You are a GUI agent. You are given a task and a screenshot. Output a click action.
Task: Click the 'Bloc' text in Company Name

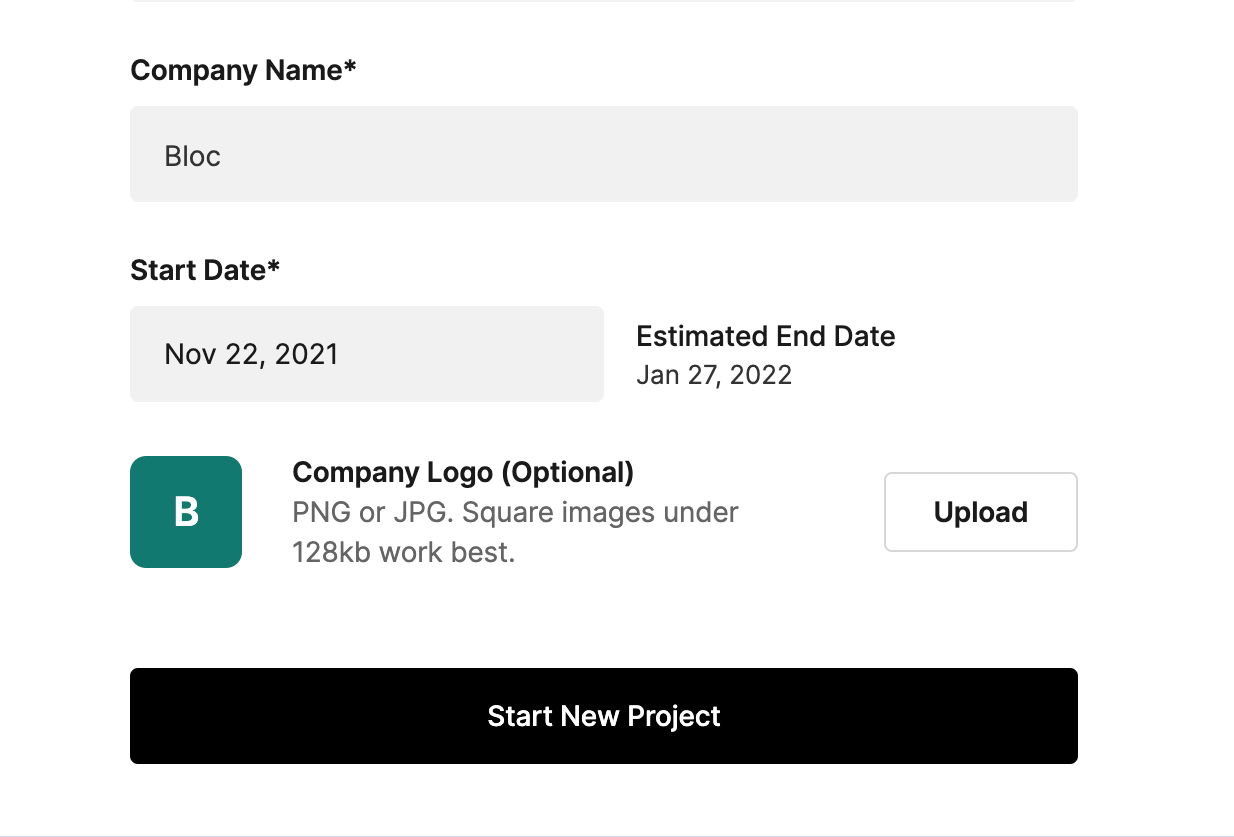pyautogui.click(x=192, y=156)
